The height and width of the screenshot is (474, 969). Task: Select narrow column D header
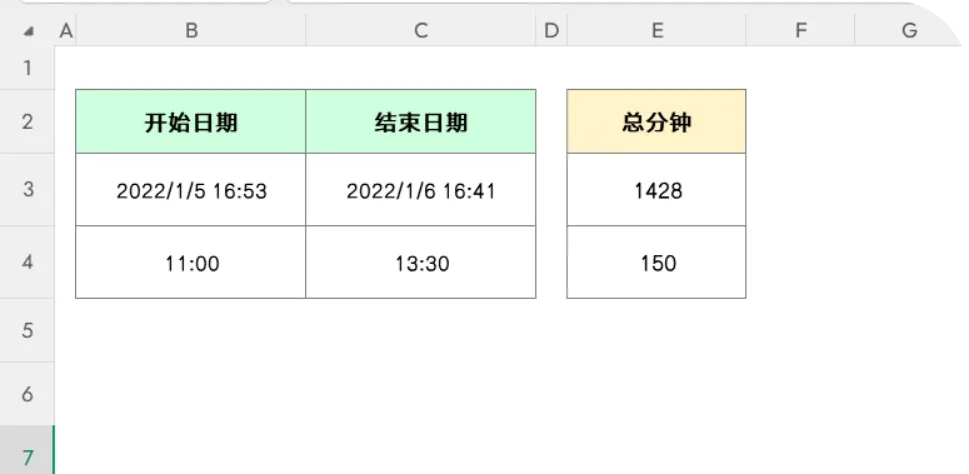click(551, 30)
